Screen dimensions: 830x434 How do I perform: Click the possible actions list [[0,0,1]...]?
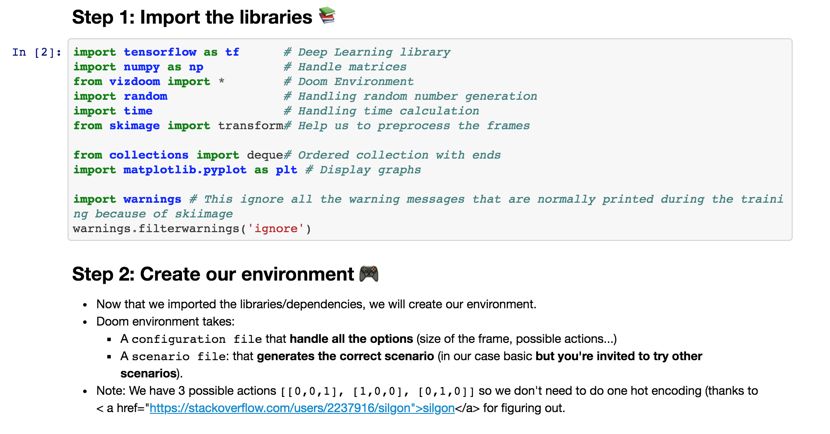[377, 391]
